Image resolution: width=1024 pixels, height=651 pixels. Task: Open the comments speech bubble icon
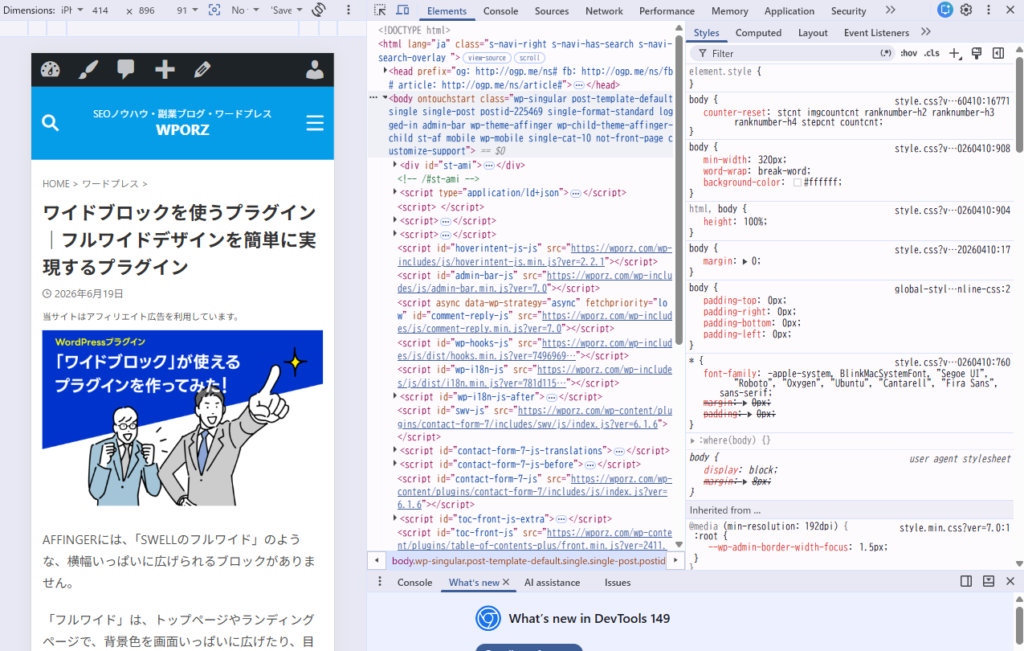[125, 70]
